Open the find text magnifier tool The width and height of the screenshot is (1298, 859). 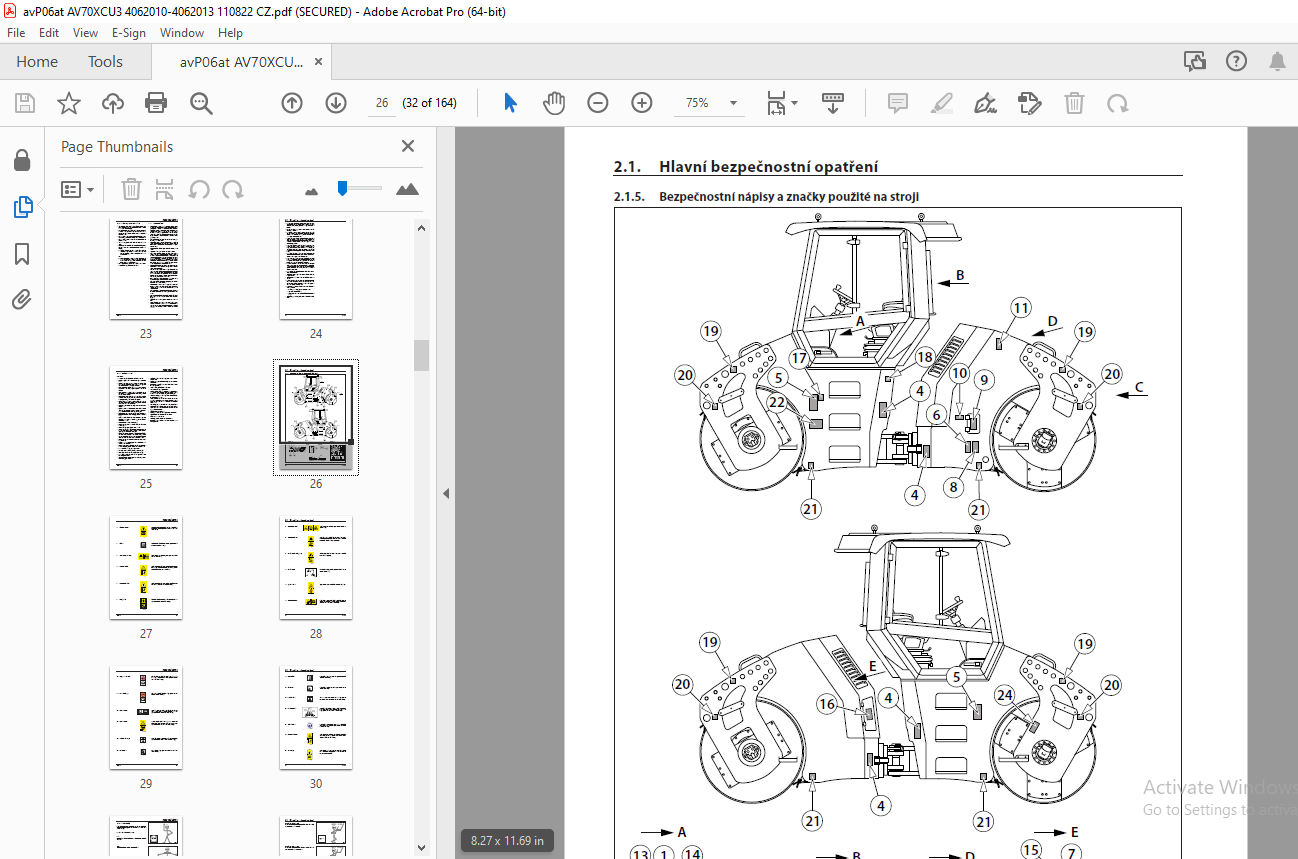tap(201, 103)
